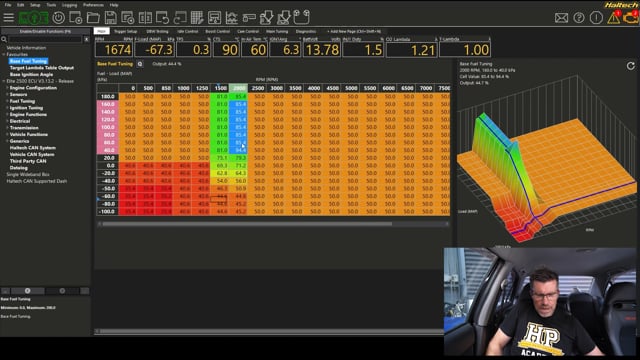
Task: Click the power/reset ECU icon
Action: [59, 18]
